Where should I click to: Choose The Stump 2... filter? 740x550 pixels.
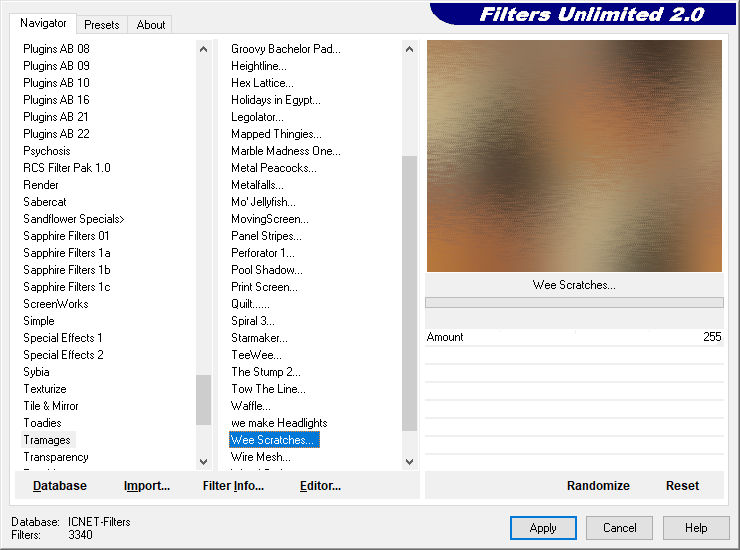[266, 372]
